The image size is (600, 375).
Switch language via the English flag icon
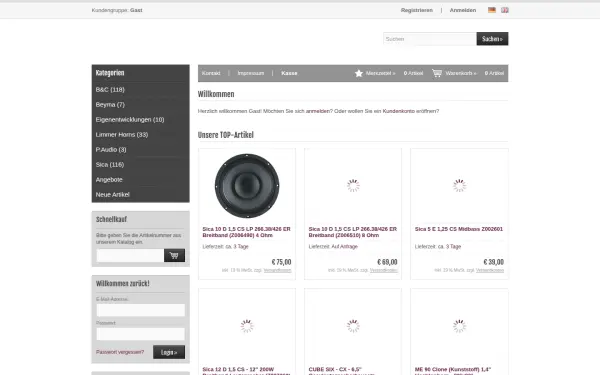pyautogui.click(x=505, y=10)
